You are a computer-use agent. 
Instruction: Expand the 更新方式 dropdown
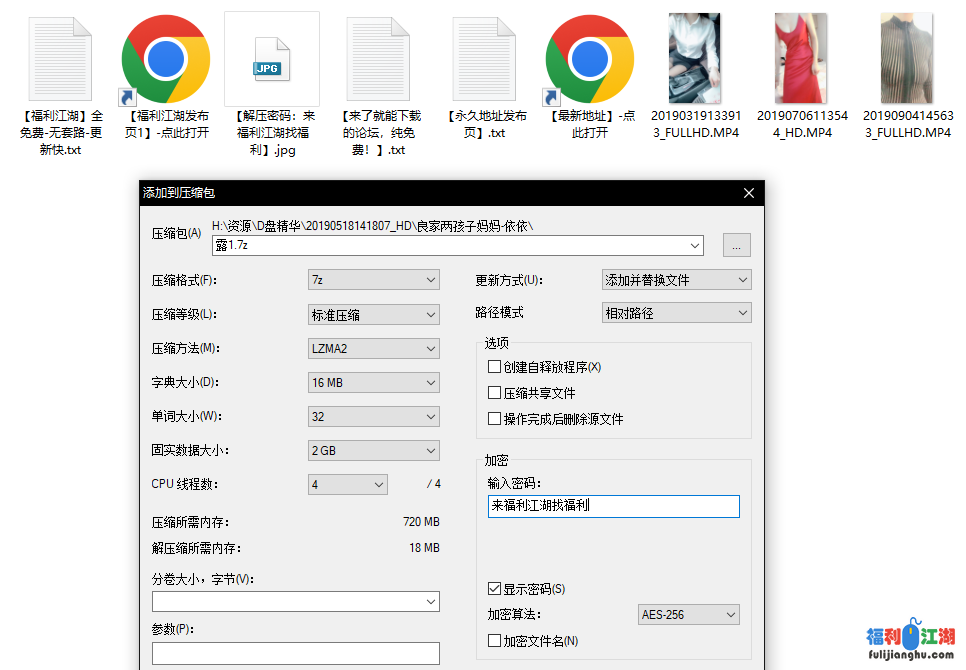click(676, 281)
